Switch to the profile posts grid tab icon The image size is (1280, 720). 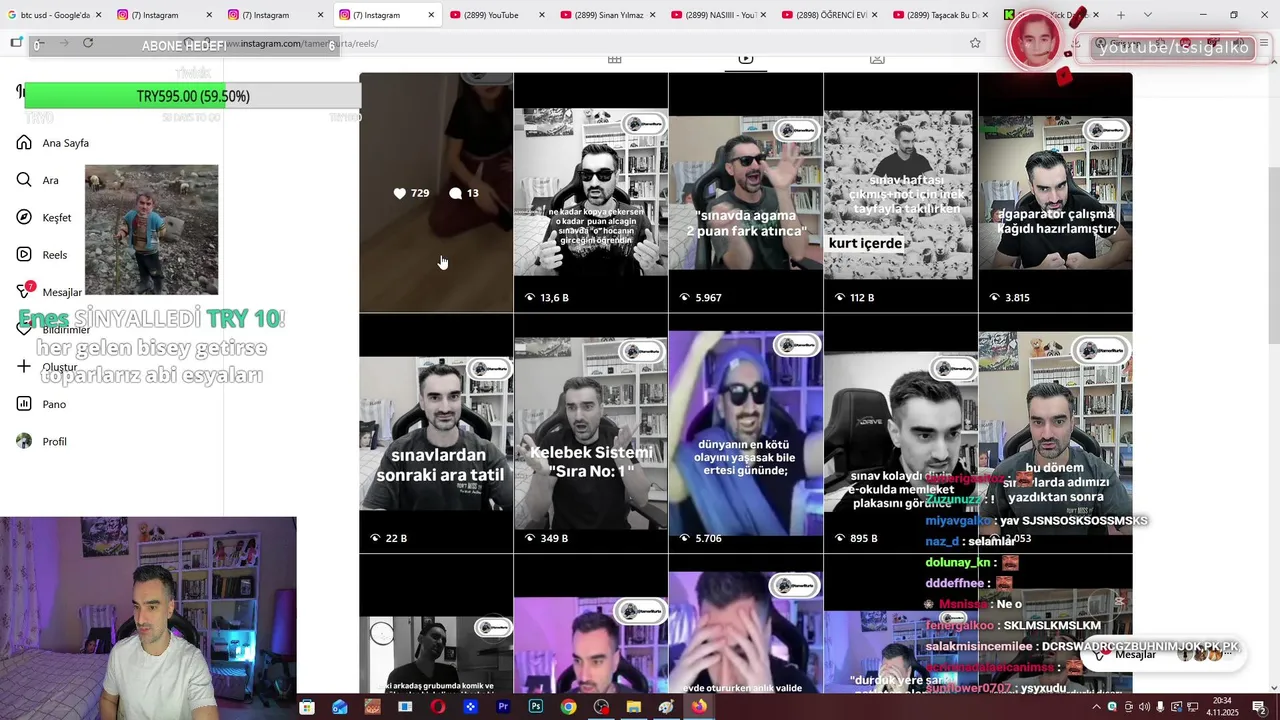(614, 59)
